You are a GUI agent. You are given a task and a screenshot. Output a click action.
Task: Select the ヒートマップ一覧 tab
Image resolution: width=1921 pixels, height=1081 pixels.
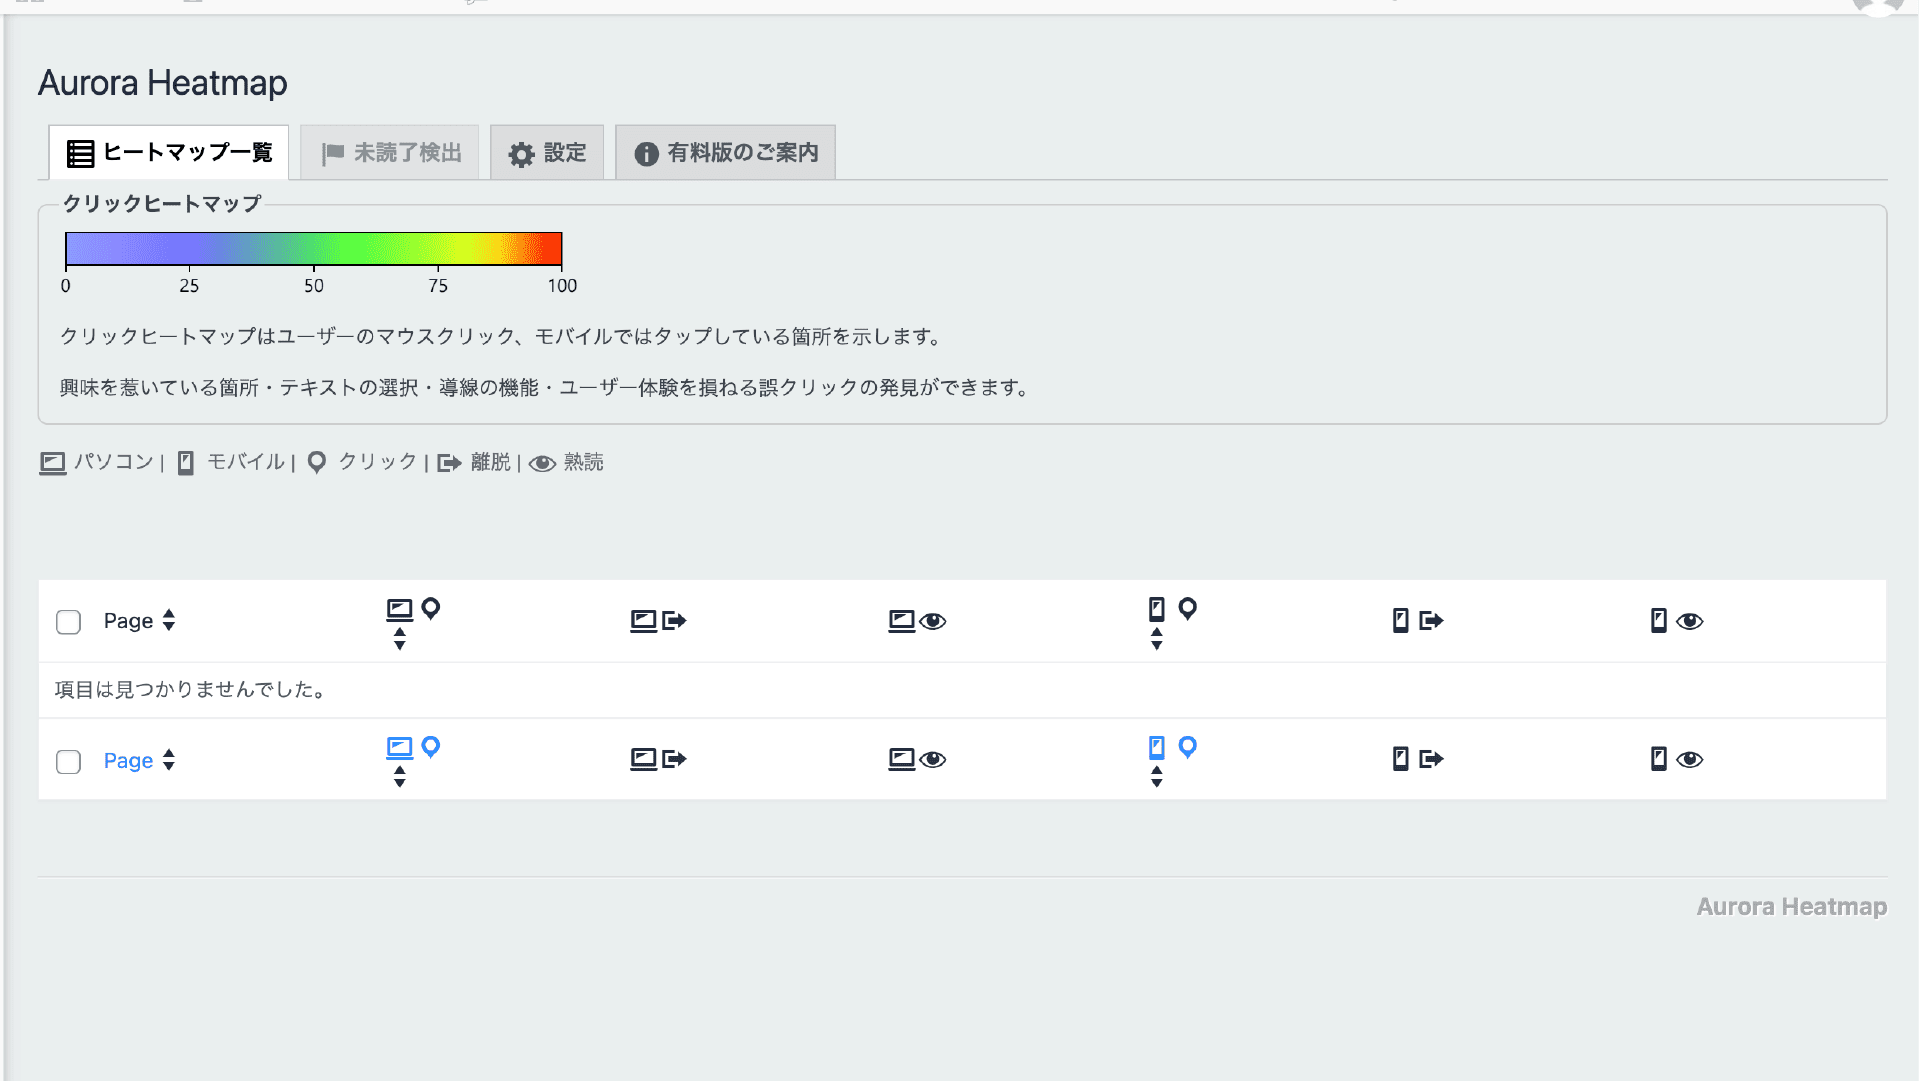pos(169,153)
